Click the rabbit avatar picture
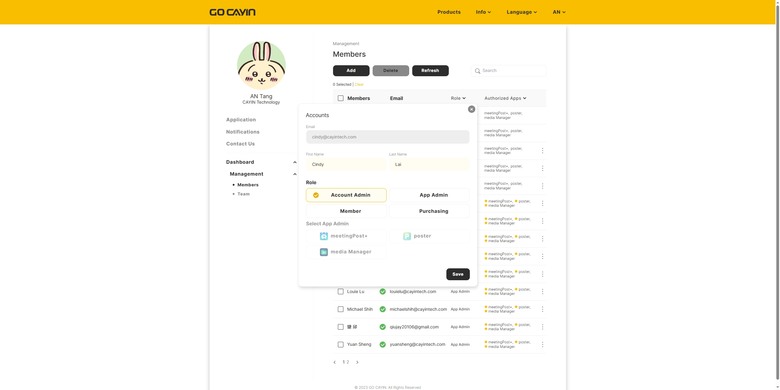Viewport: 780px width, 390px height. click(x=261, y=65)
